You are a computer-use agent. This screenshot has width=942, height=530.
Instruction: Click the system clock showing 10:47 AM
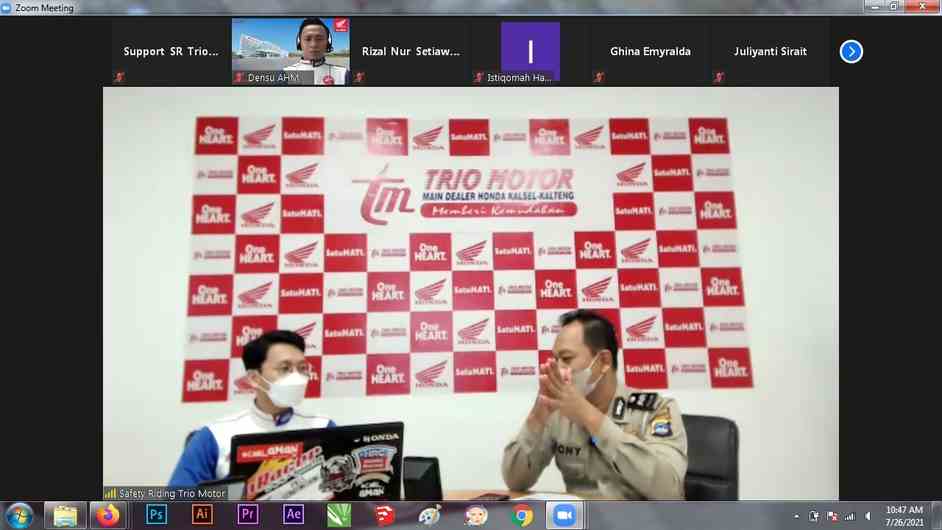(x=904, y=516)
